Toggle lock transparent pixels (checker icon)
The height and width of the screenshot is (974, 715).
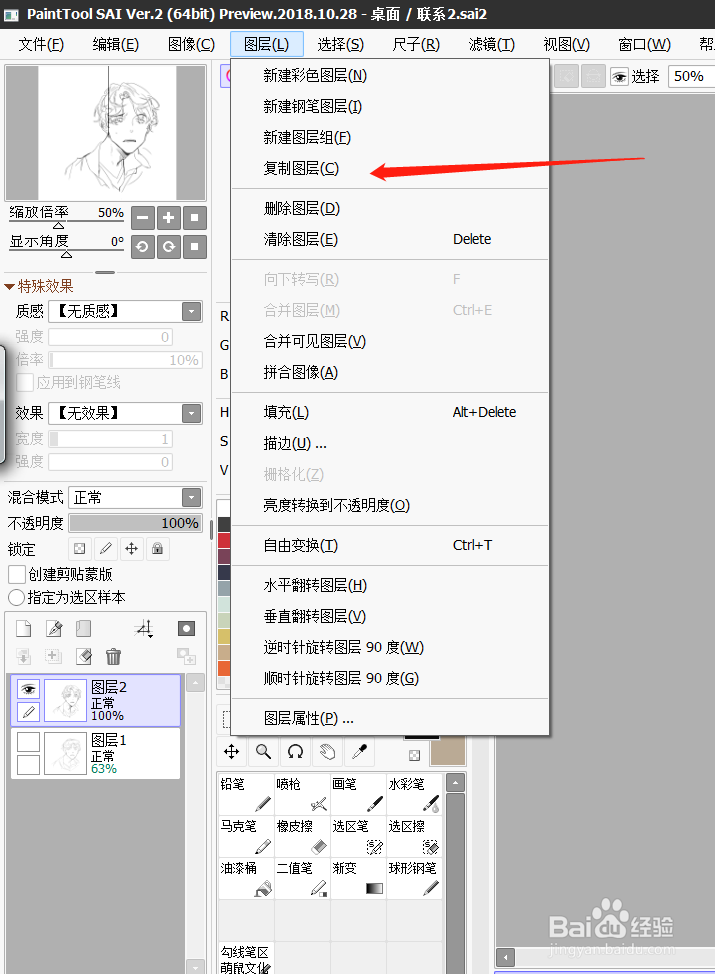click(80, 548)
